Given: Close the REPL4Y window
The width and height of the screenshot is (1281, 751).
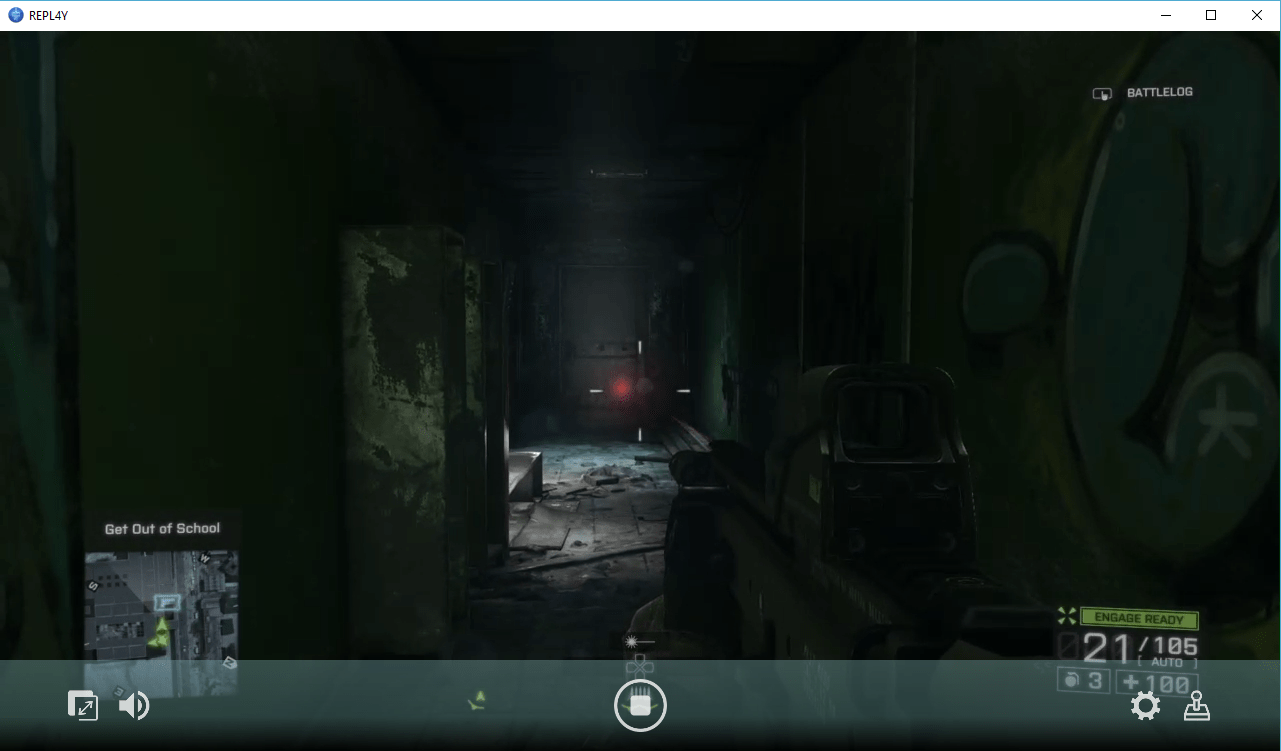Looking at the screenshot, I should tap(1257, 15).
